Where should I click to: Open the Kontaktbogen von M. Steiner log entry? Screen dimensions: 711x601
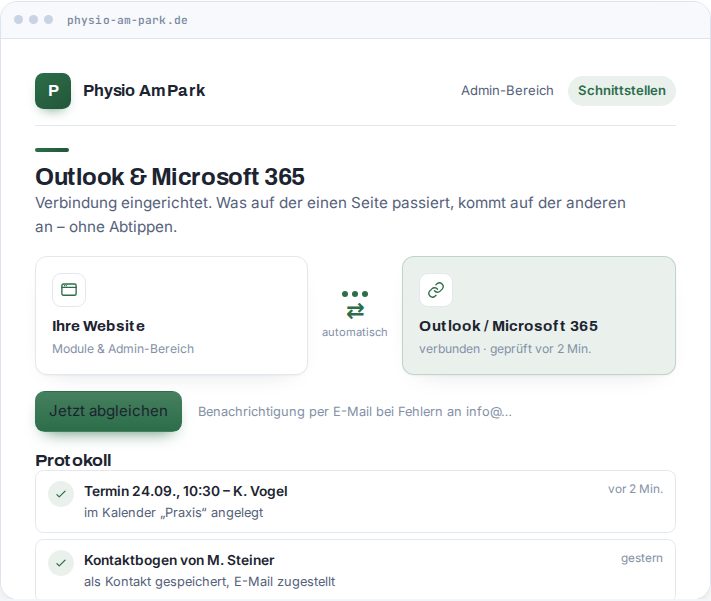[356, 569]
